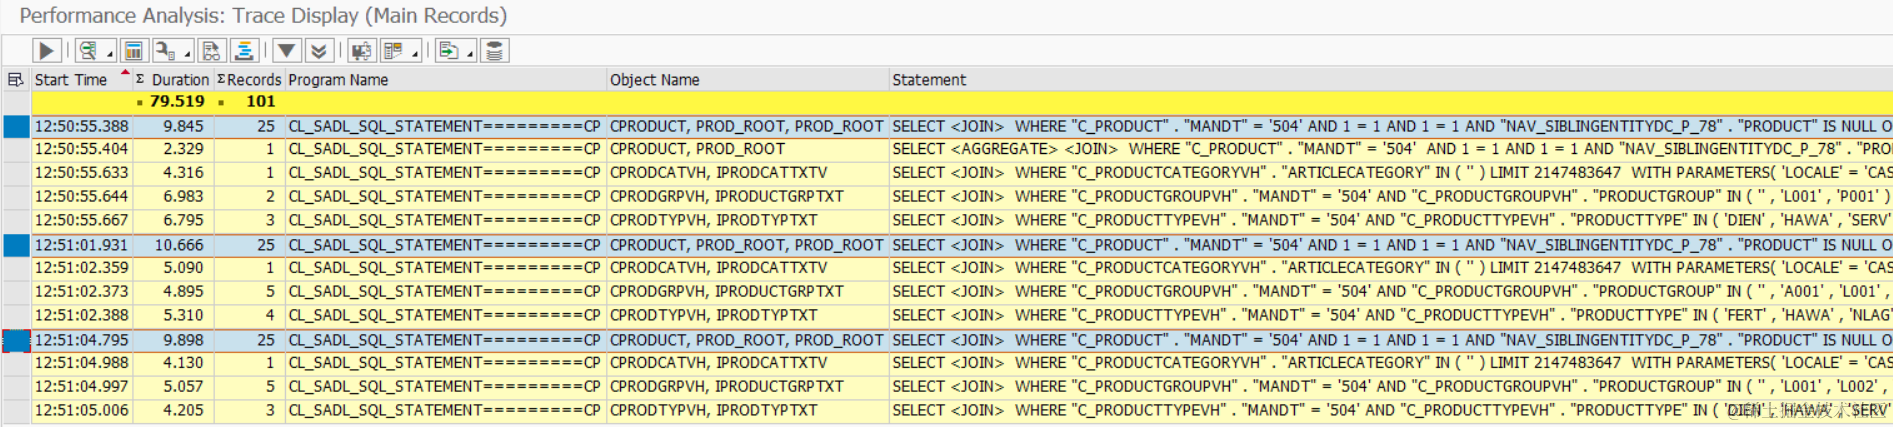The height and width of the screenshot is (427, 1893).
Task: Select the row selector for 12:50:55.388
Action: click(x=17, y=126)
